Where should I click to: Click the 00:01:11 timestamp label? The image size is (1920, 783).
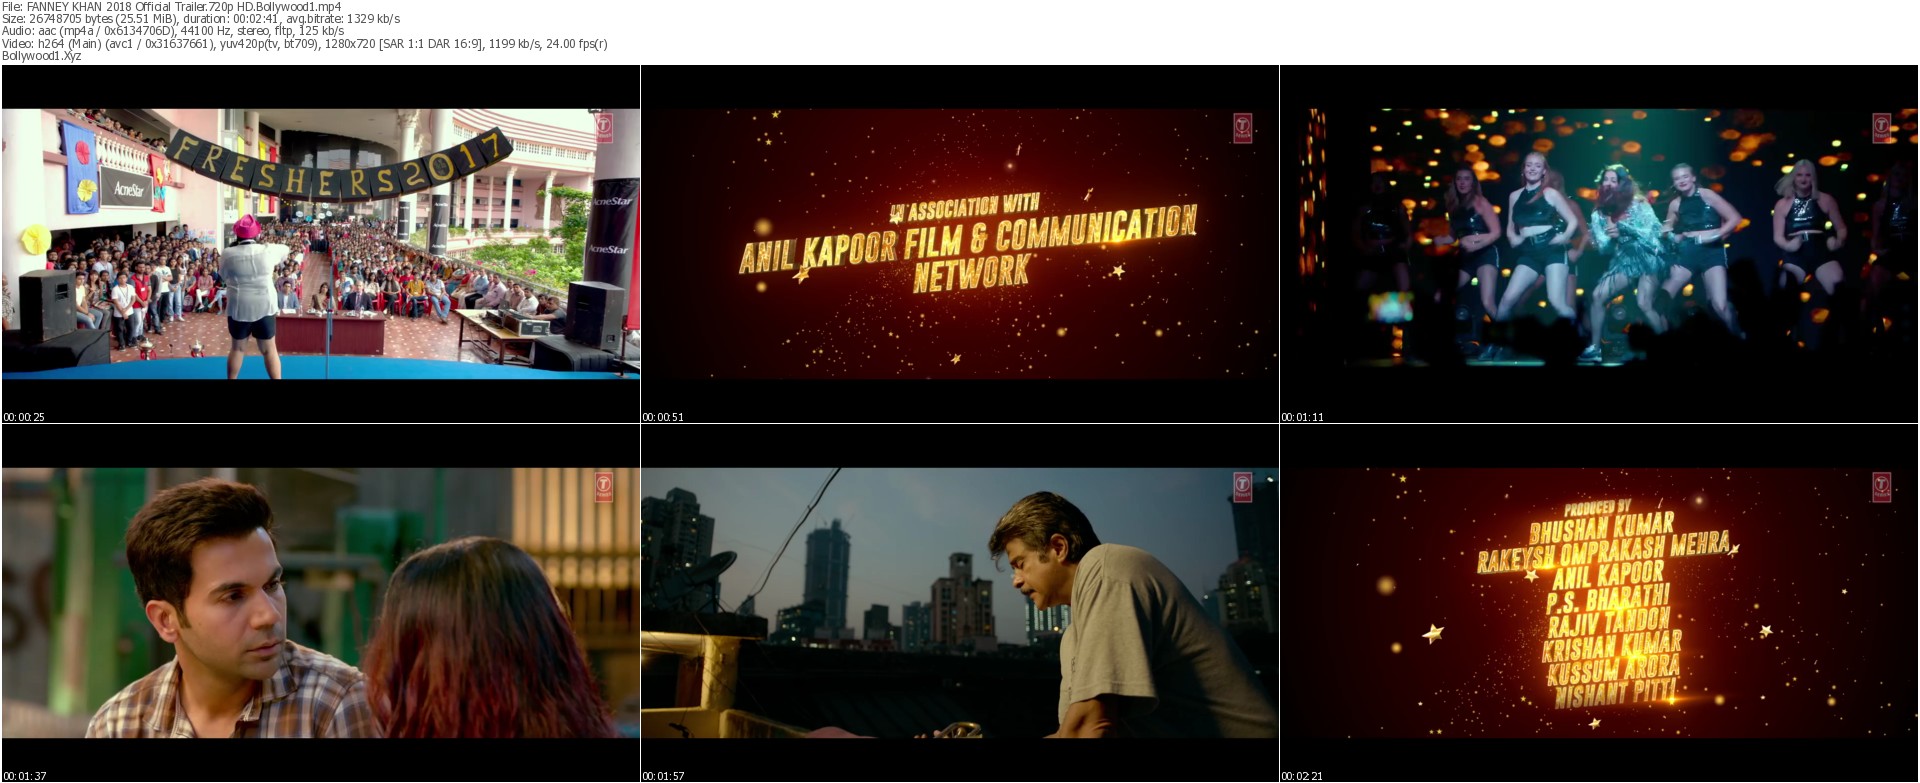click(x=1303, y=417)
